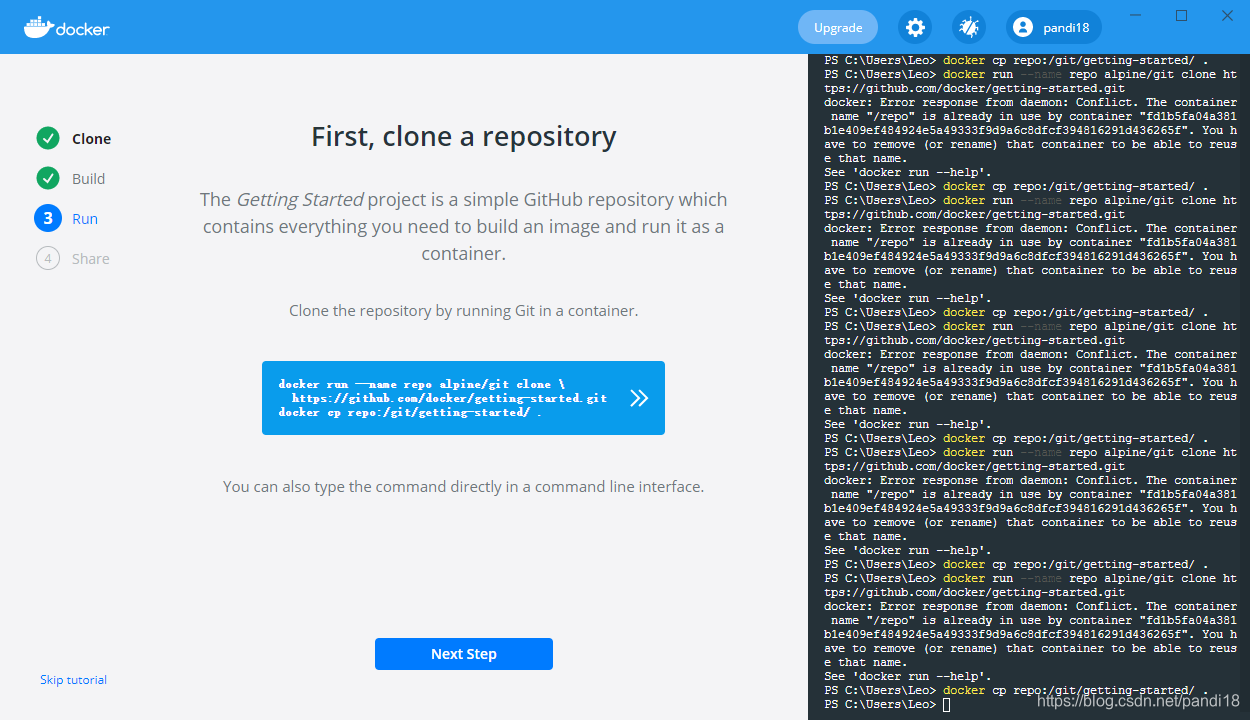Screen dimensions: 1250x720
Task: Click the green Build step checkmark
Action: [x=48, y=178]
